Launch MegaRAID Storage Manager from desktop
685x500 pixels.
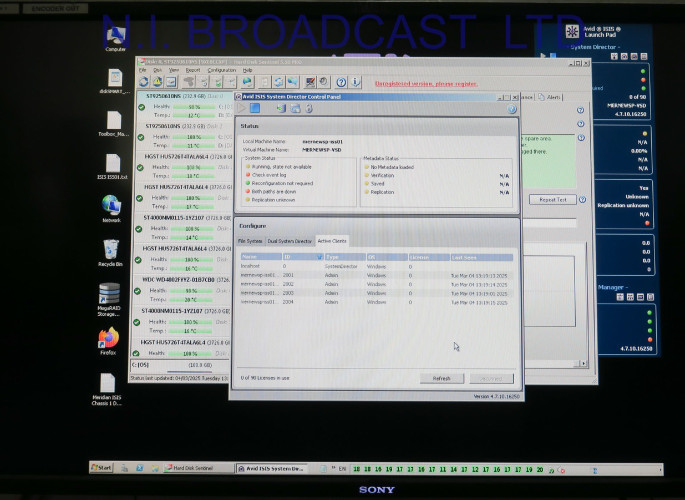[109, 300]
